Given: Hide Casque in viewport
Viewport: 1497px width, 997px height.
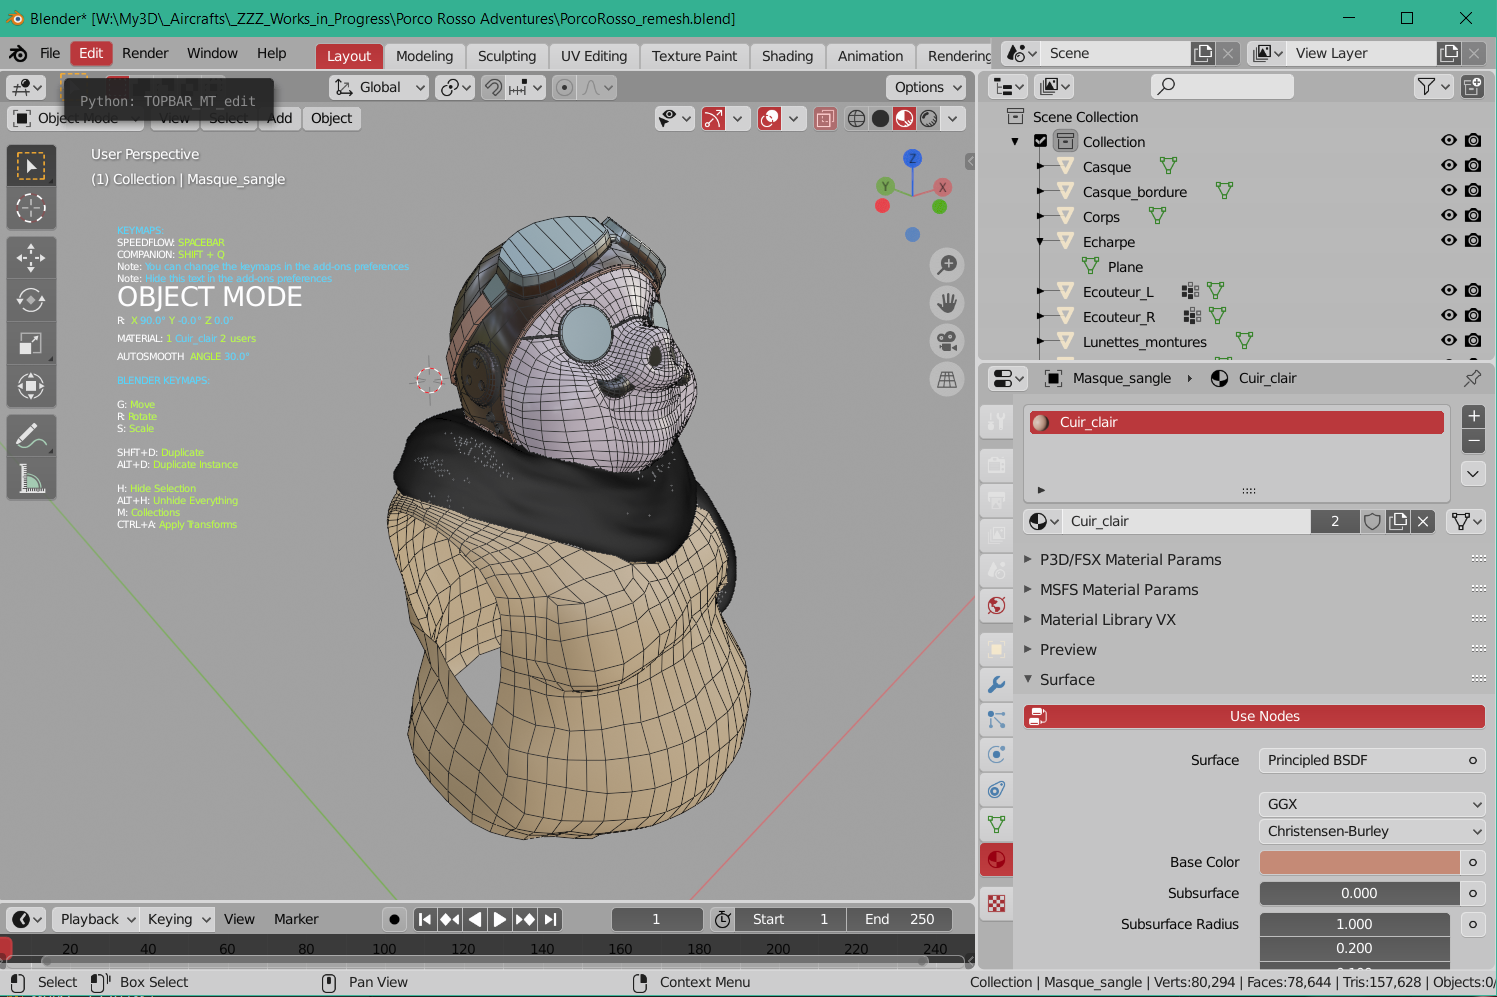Looking at the screenshot, I should tap(1448, 165).
